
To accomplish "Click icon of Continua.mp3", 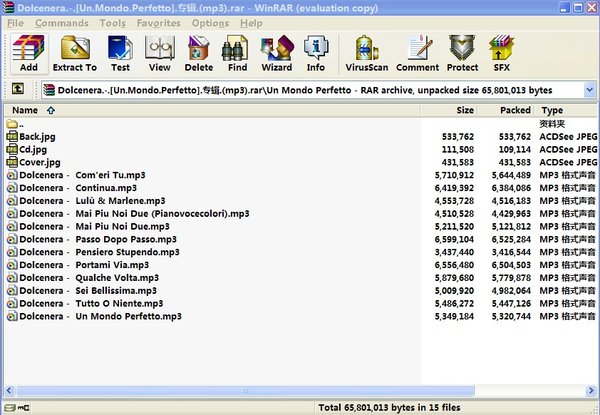I will (x=12, y=188).
